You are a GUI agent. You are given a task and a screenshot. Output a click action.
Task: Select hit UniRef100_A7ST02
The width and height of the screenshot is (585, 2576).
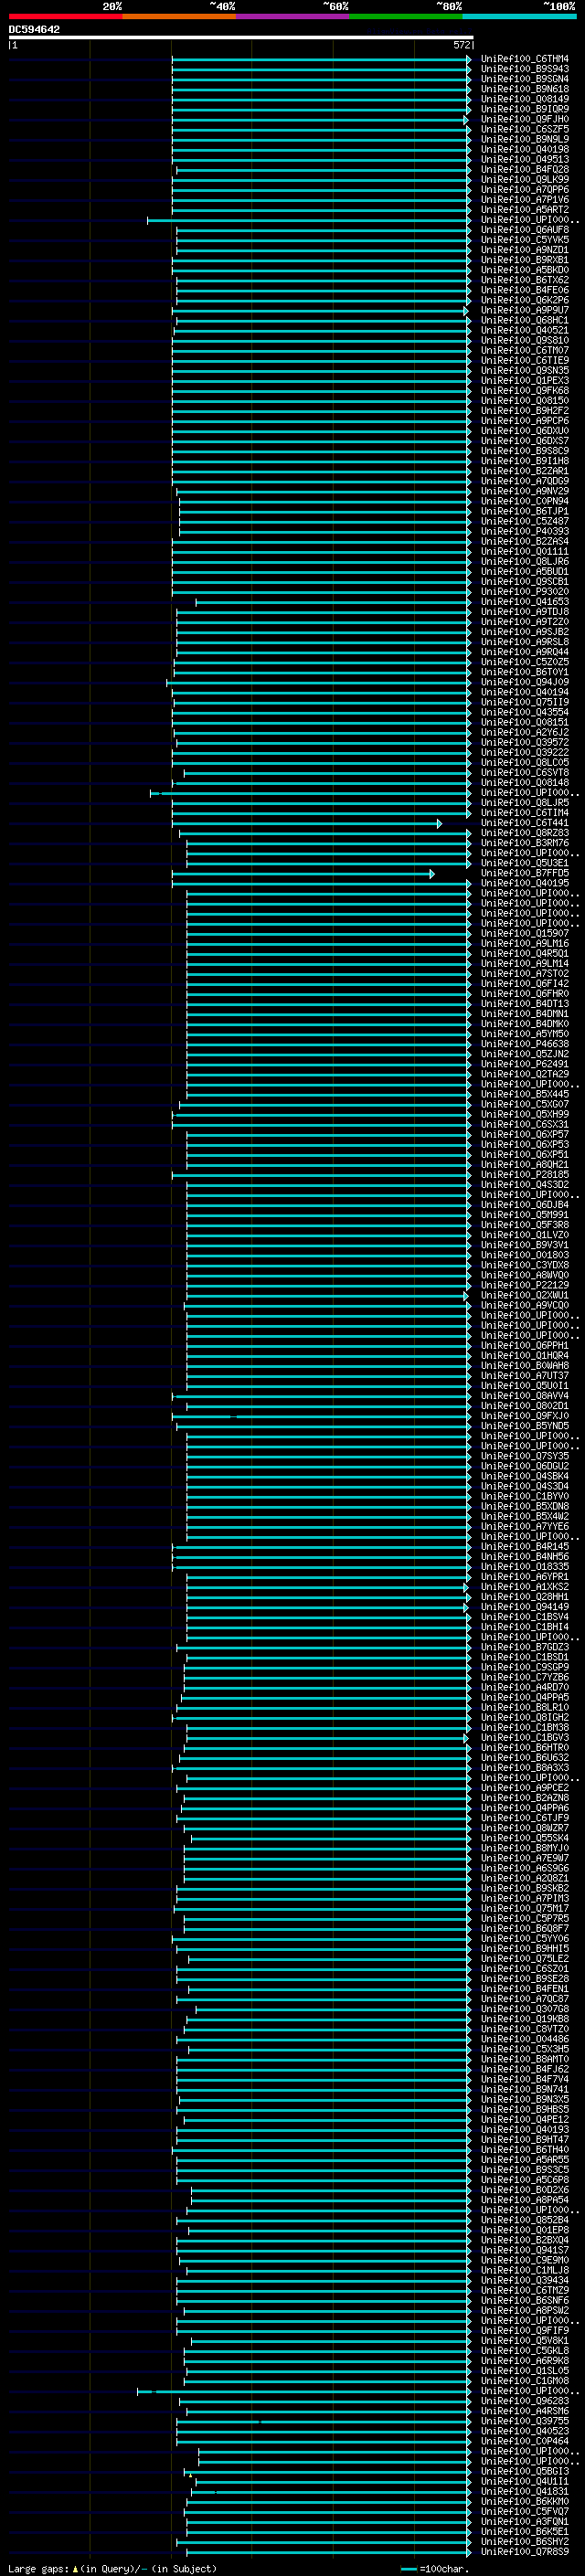[524, 974]
